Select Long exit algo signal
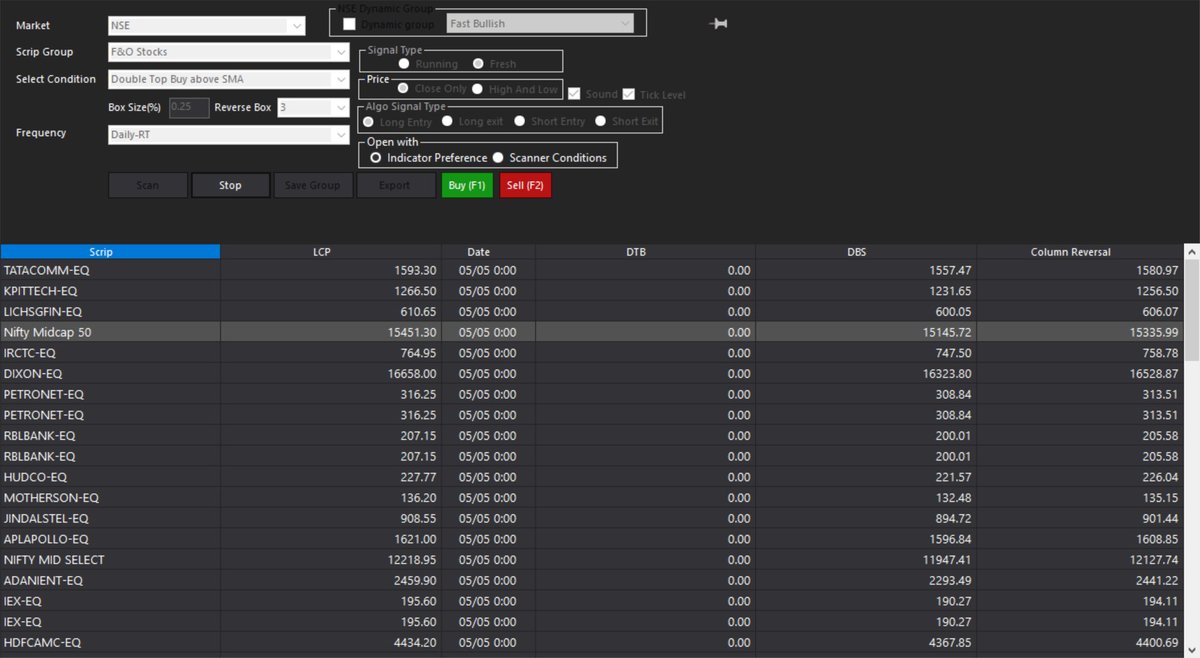The width and height of the screenshot is (1200, 658). click(446, 121)
